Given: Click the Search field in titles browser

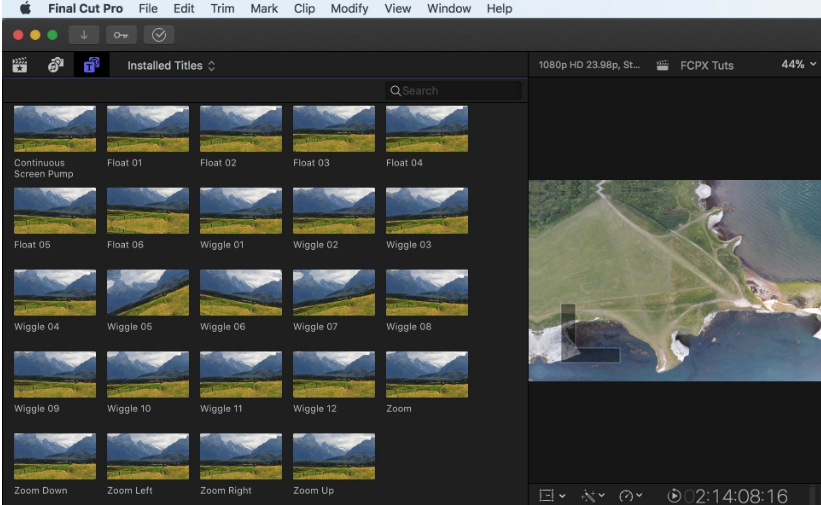Looking at the screenshot, I should pos(455,91).
